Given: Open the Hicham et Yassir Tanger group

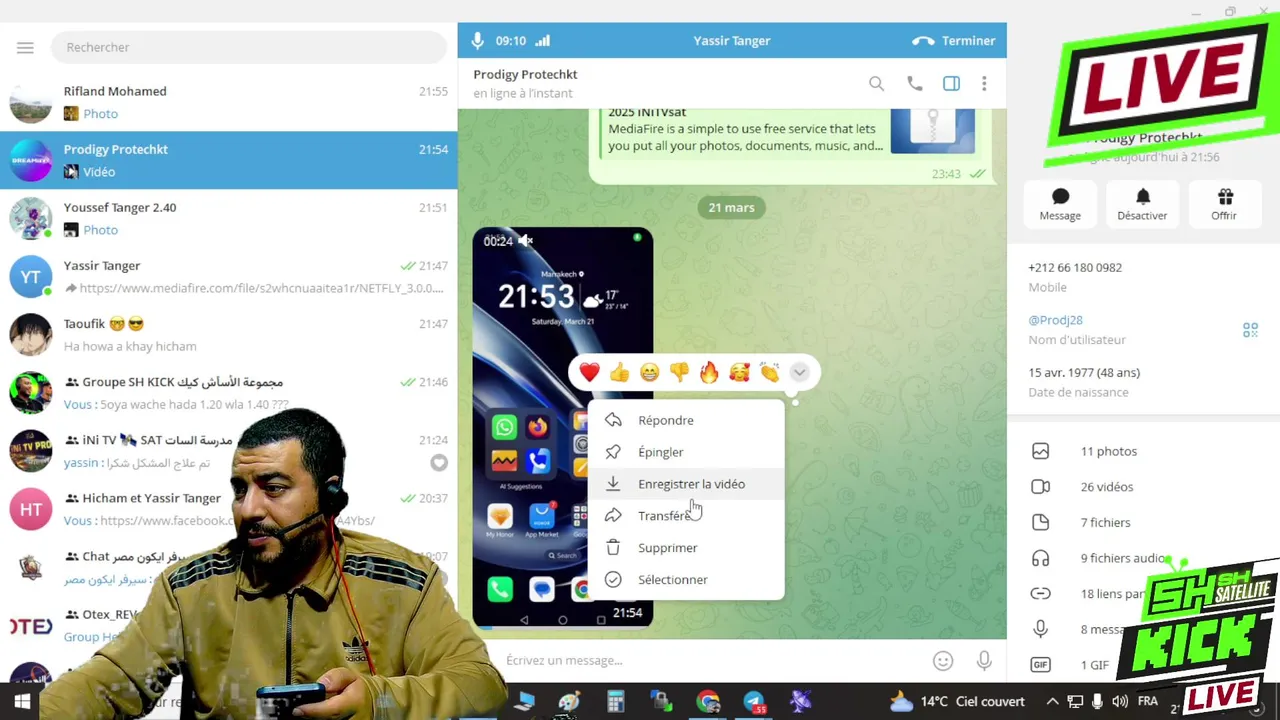Looking at the screenshot, I should click(228, 509).
